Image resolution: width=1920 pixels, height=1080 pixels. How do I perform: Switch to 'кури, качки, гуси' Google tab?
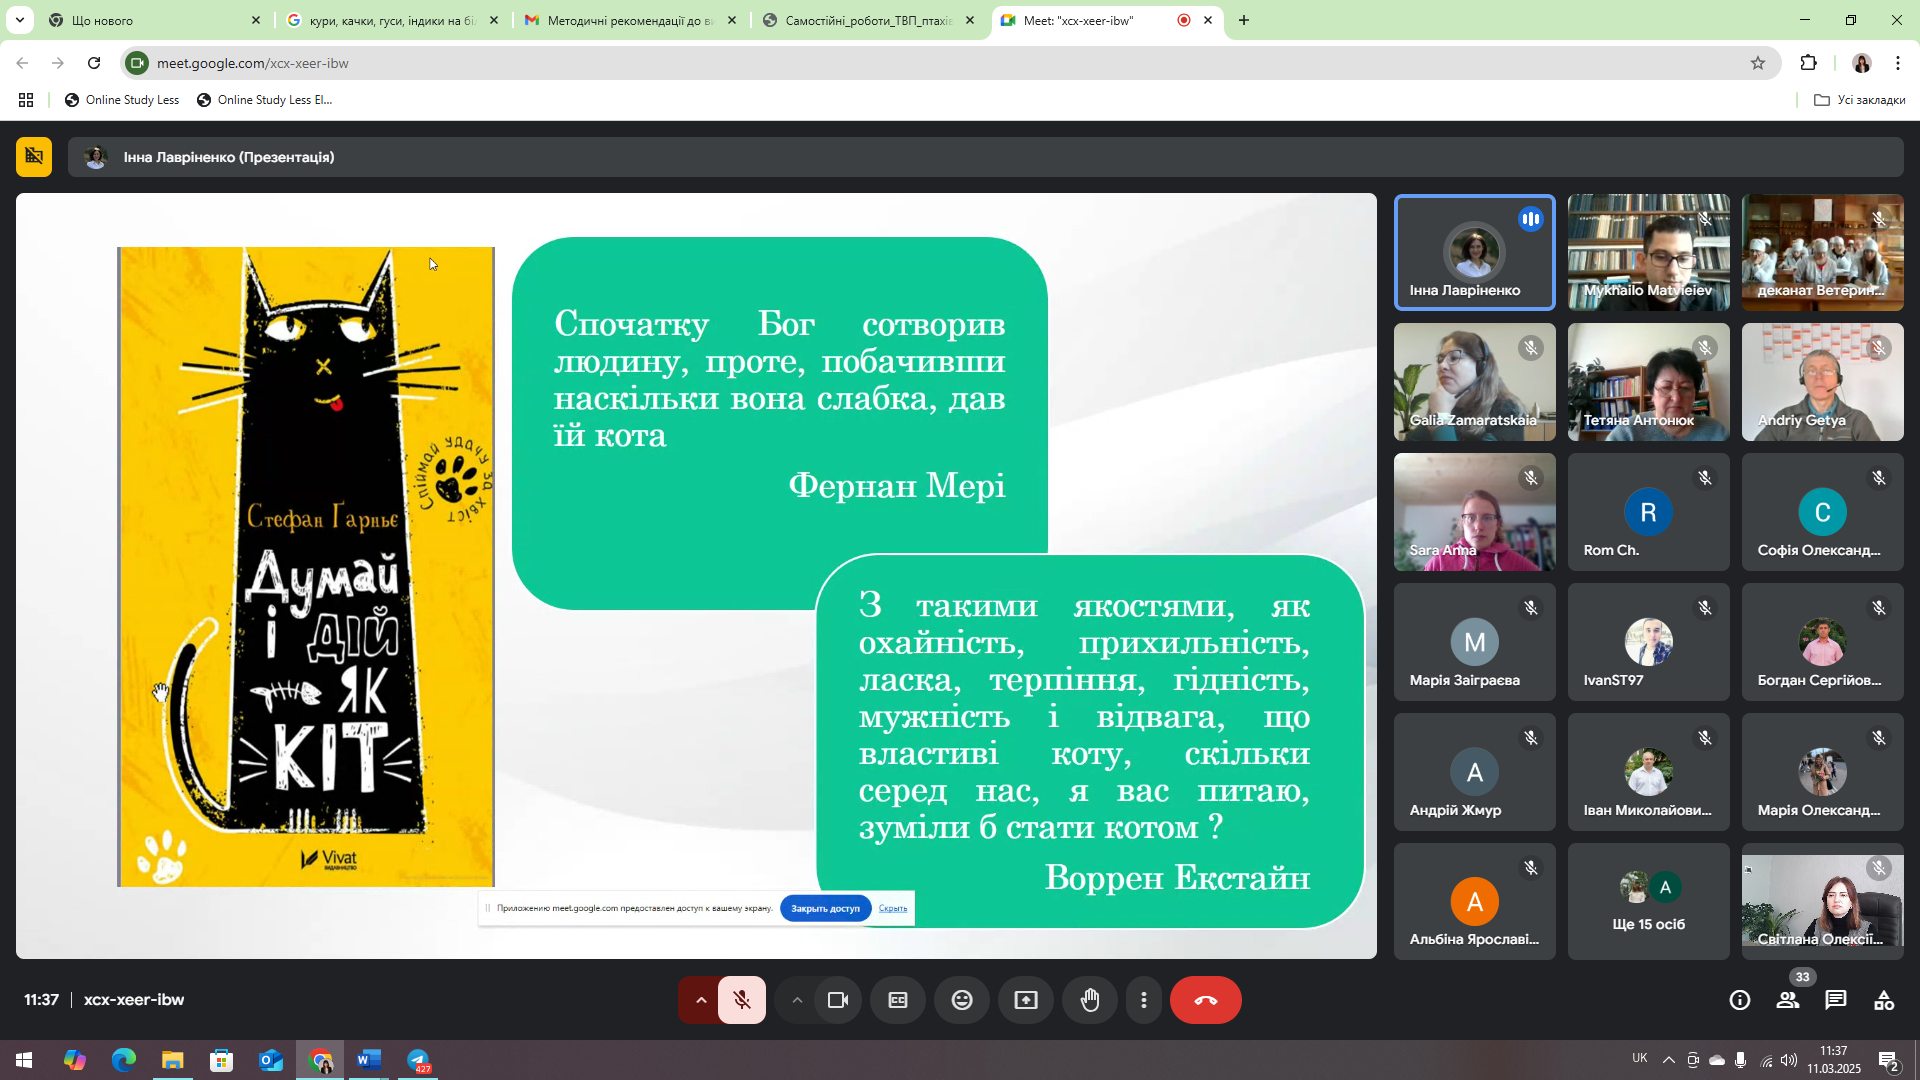[x=390, y=20]
